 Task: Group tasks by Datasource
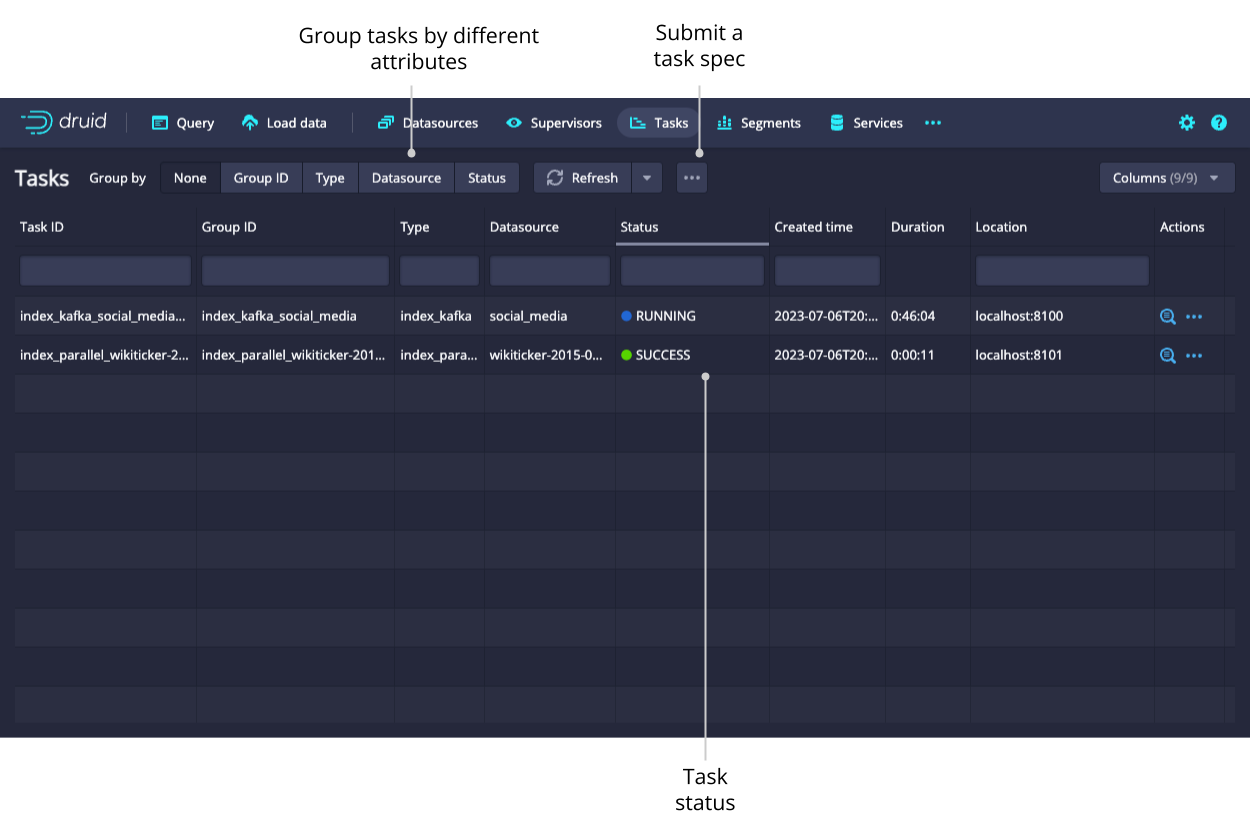406,178
